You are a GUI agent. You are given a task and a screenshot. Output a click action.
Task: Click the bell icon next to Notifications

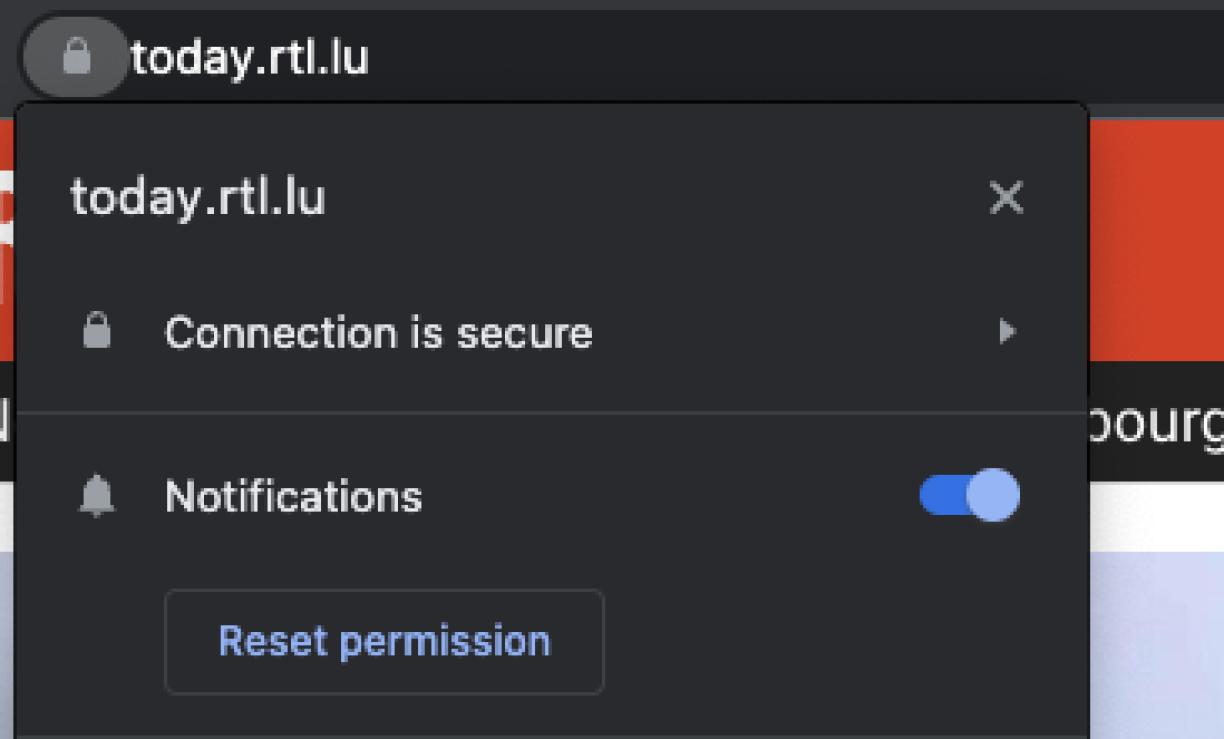click(x=97, y=496)
